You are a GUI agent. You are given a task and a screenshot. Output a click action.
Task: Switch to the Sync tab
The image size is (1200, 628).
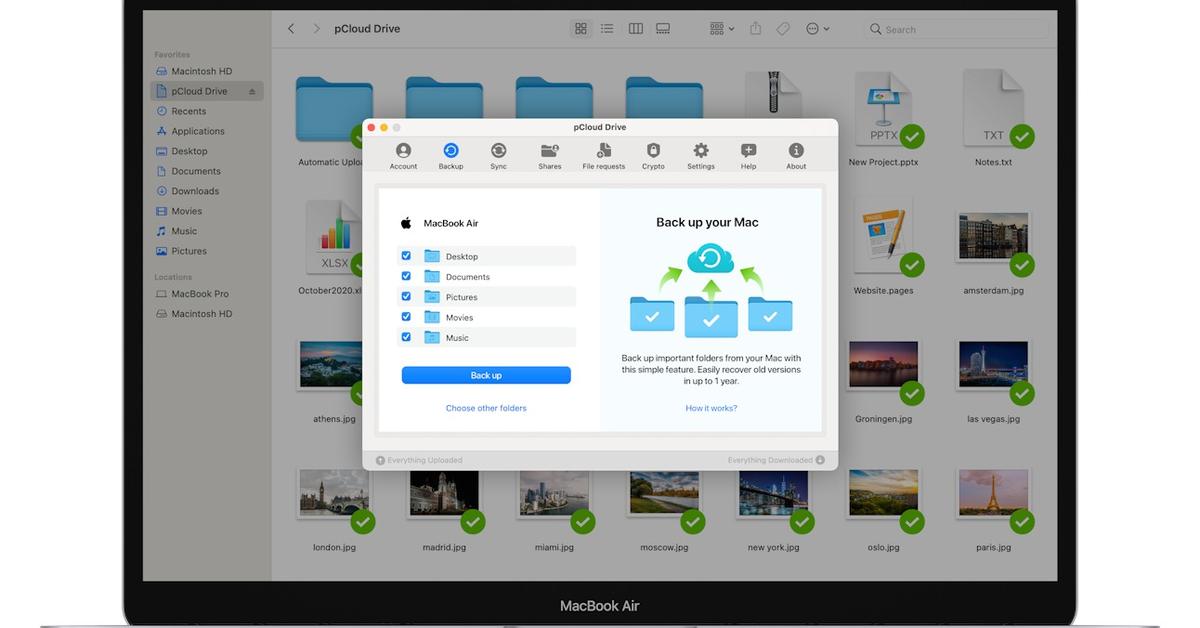click(x=498, y=155)
